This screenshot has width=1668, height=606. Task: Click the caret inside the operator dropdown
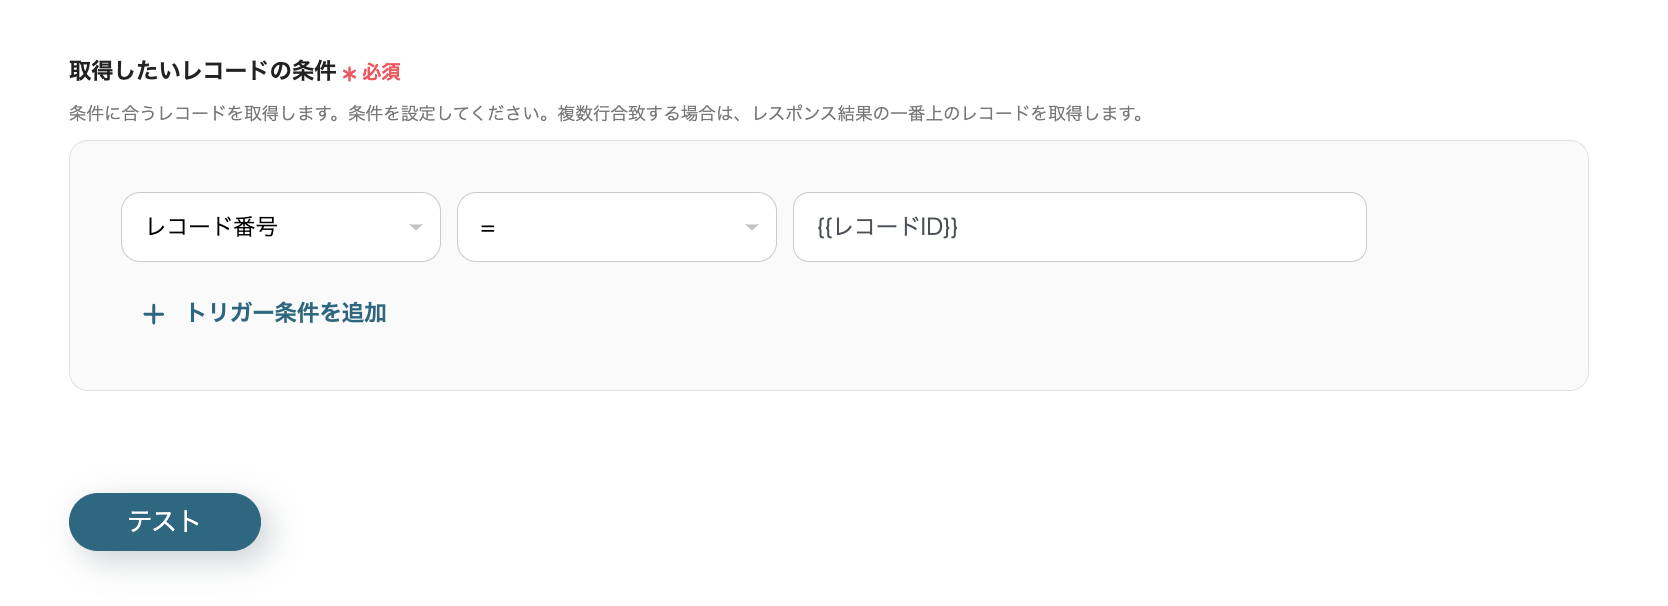pyautogui.click(x=753, y=227)
